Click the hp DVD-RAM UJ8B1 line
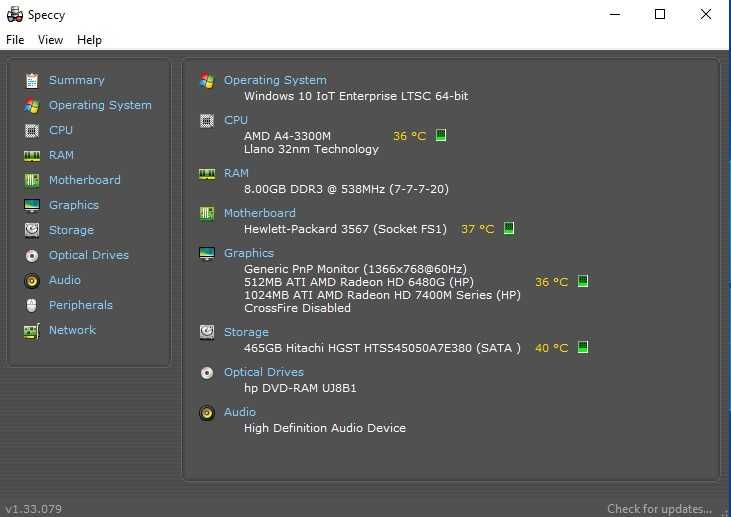 pyautogui.click(x=300, y=388)
